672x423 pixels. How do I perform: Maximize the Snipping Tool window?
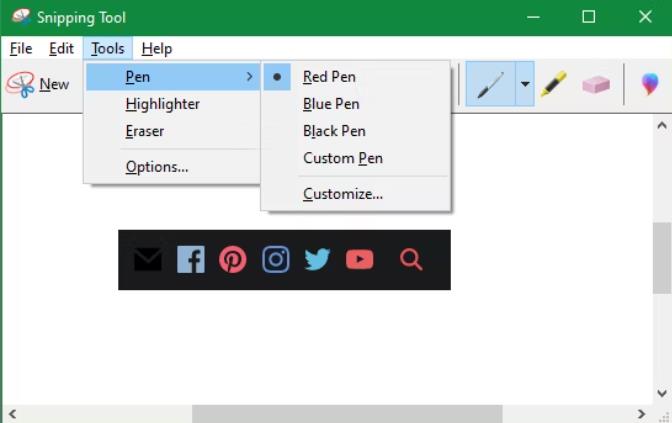(588, 17)
